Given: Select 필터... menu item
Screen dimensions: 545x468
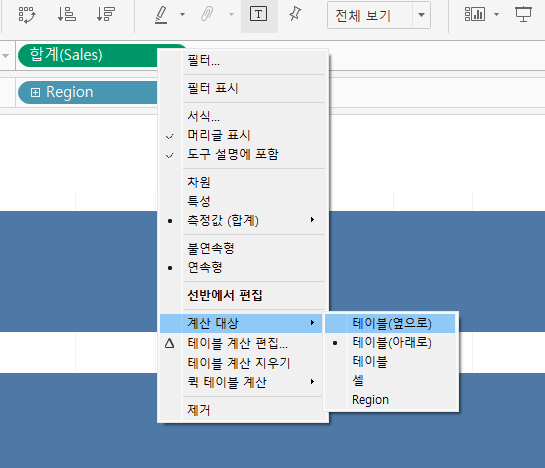Looking at the screenshot, I should coord(243,61).
